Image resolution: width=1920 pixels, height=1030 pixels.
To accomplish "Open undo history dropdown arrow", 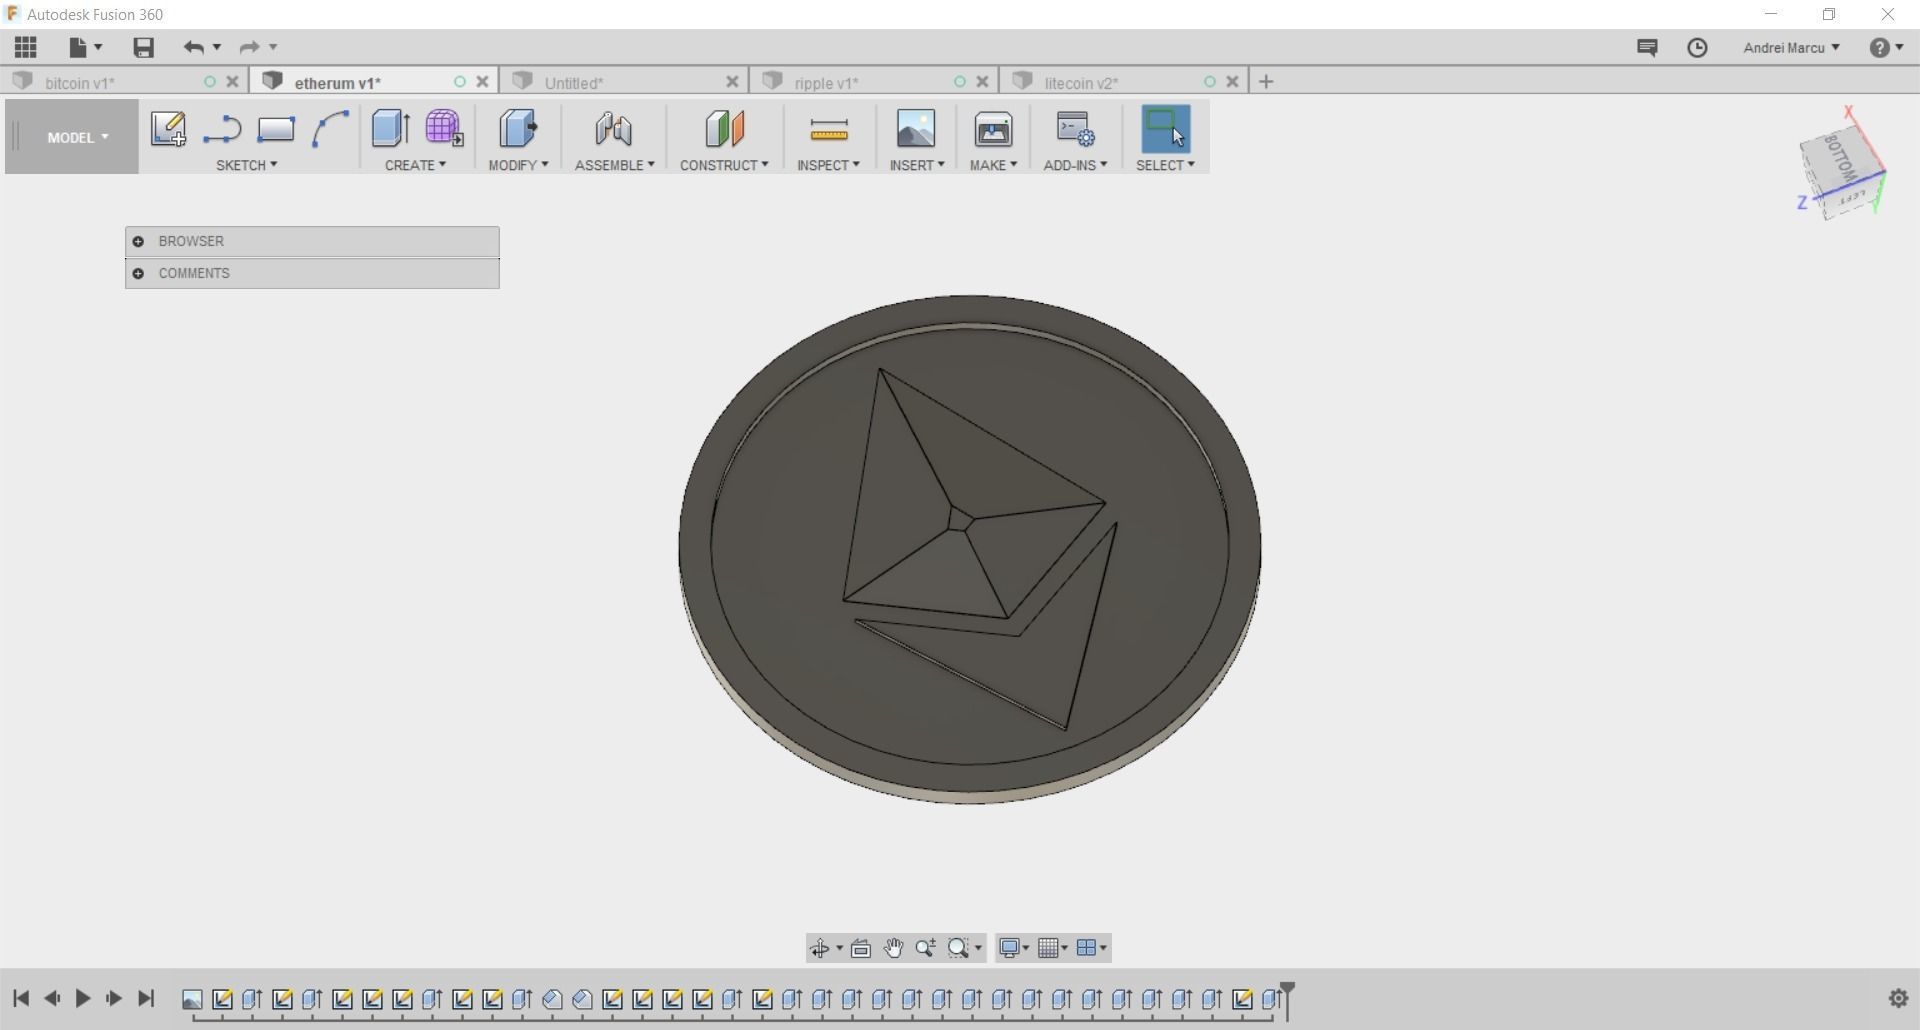I will pos(217,47).
